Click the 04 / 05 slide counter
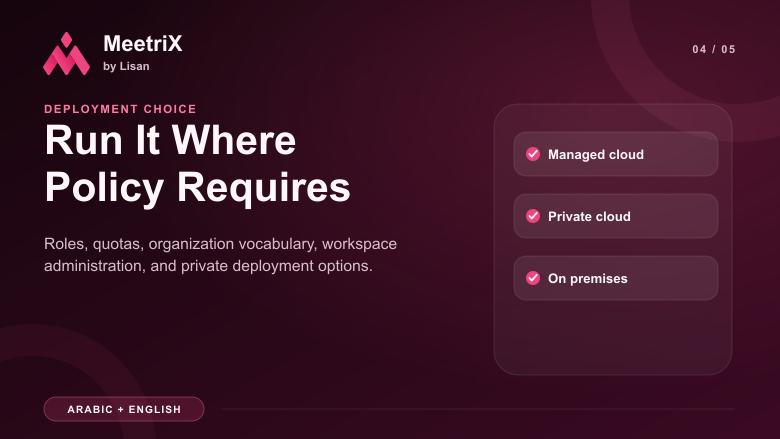 (714, 49)
